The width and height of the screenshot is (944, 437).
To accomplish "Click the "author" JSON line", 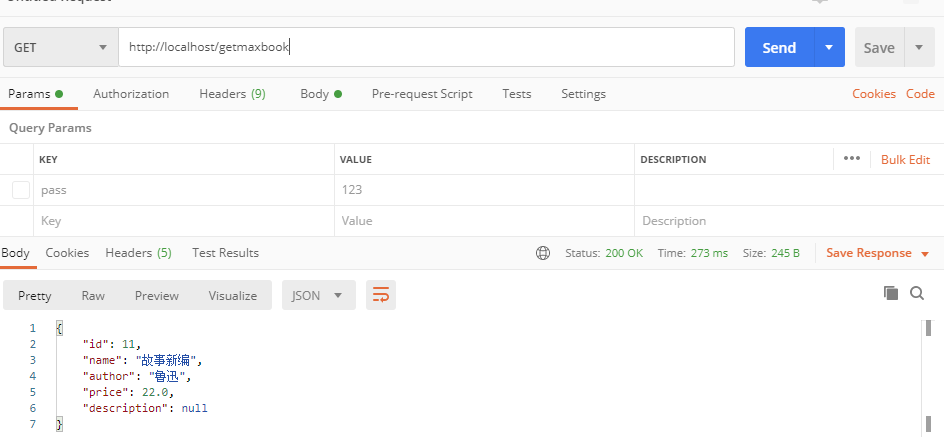I will point(137,376).
